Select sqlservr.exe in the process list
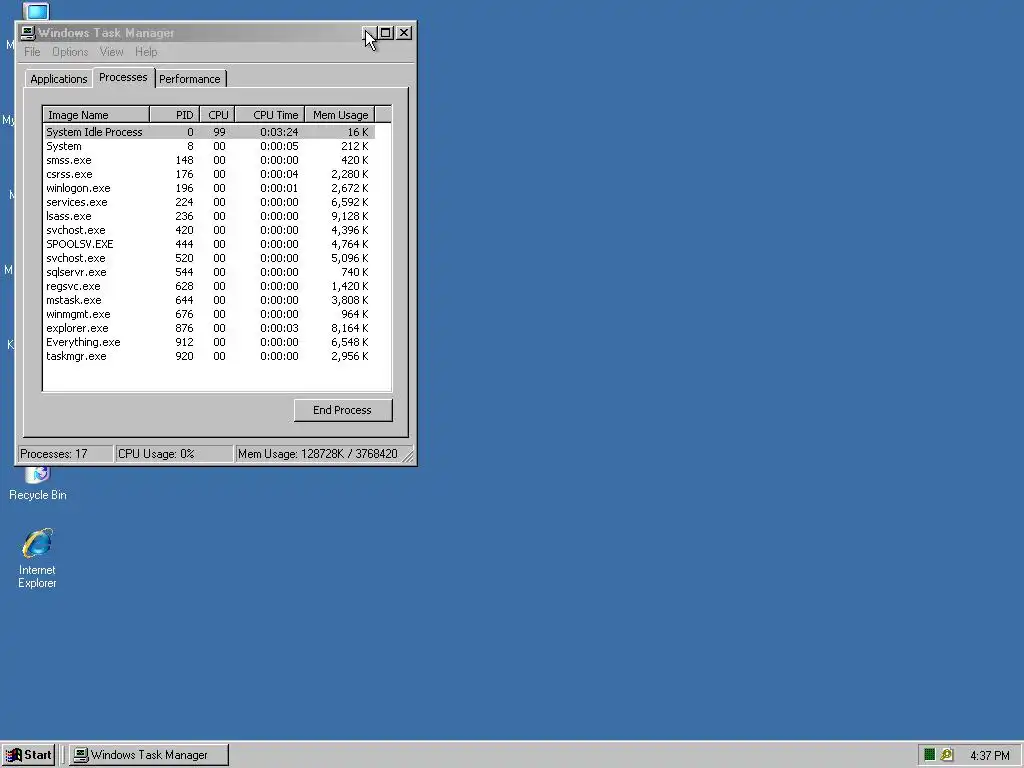1024x768 pixels. tap(209, 272)
